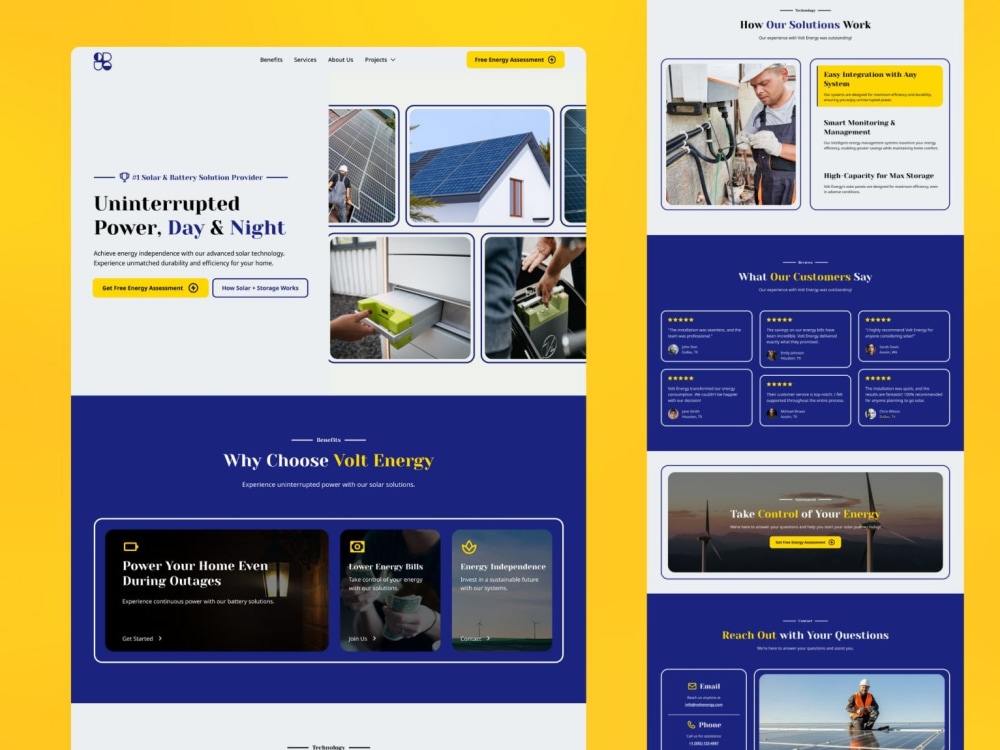Image resolution: width=1000 pixels, height=750 pixels.
Task: Click Get Started link on outages card
Action: (138, 638)
